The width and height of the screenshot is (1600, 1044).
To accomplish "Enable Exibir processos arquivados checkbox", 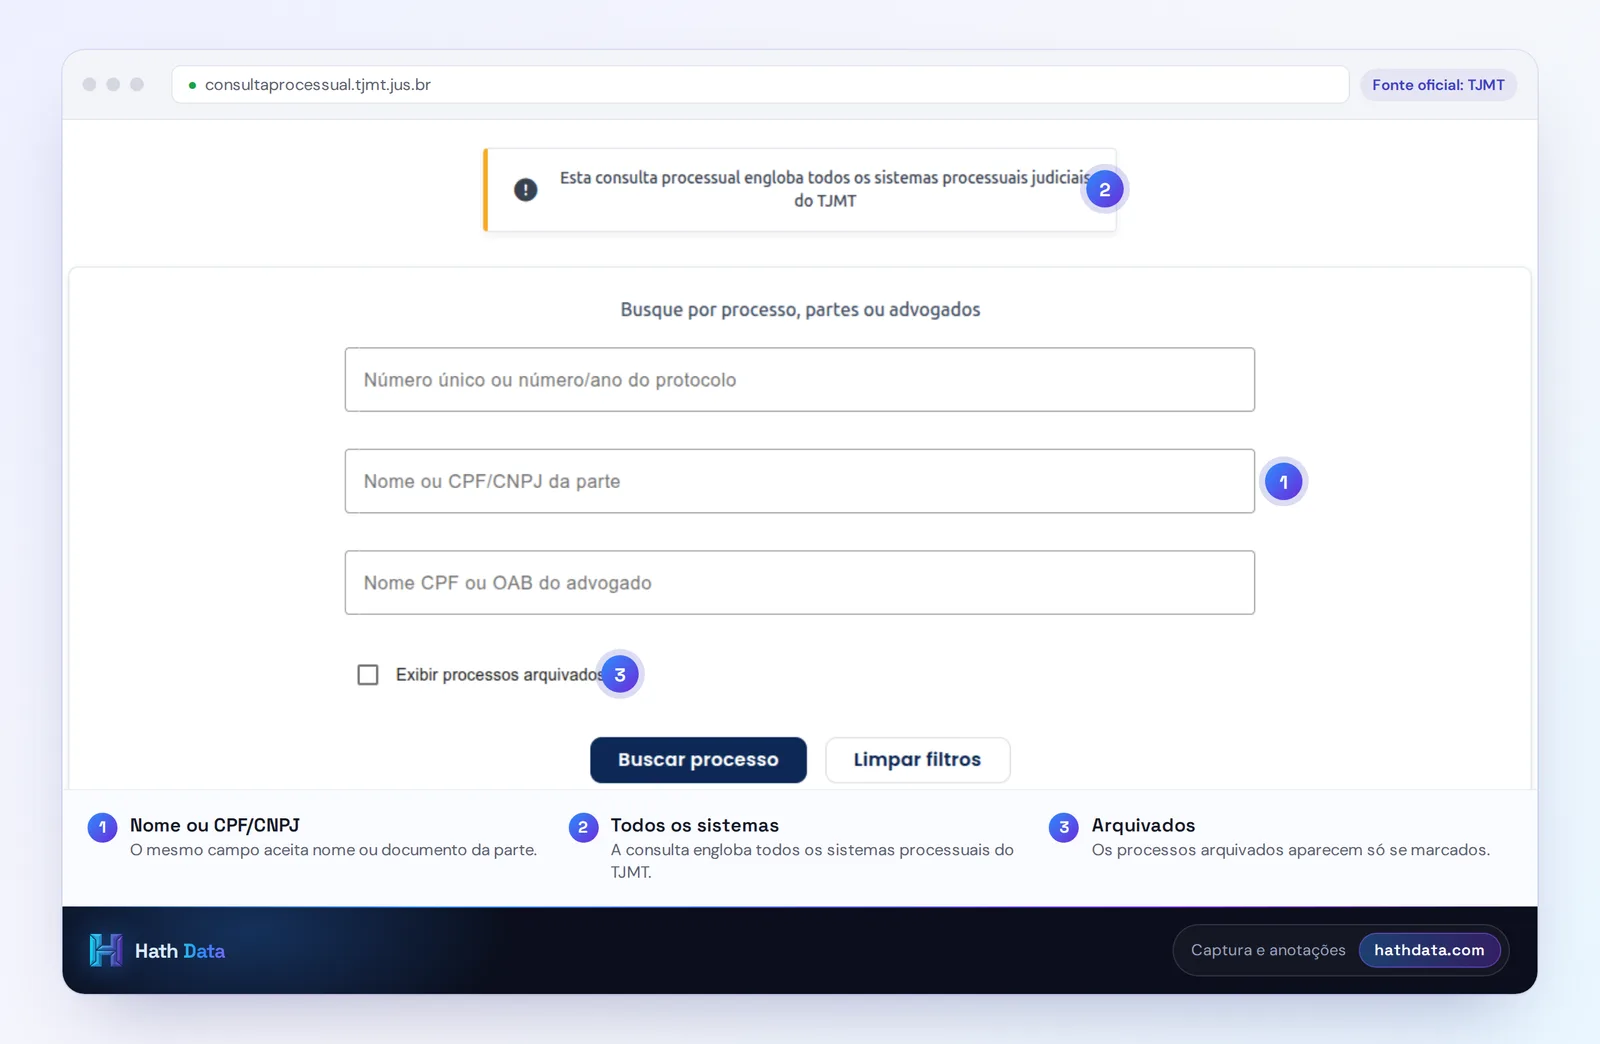I will tap(368, 675).
